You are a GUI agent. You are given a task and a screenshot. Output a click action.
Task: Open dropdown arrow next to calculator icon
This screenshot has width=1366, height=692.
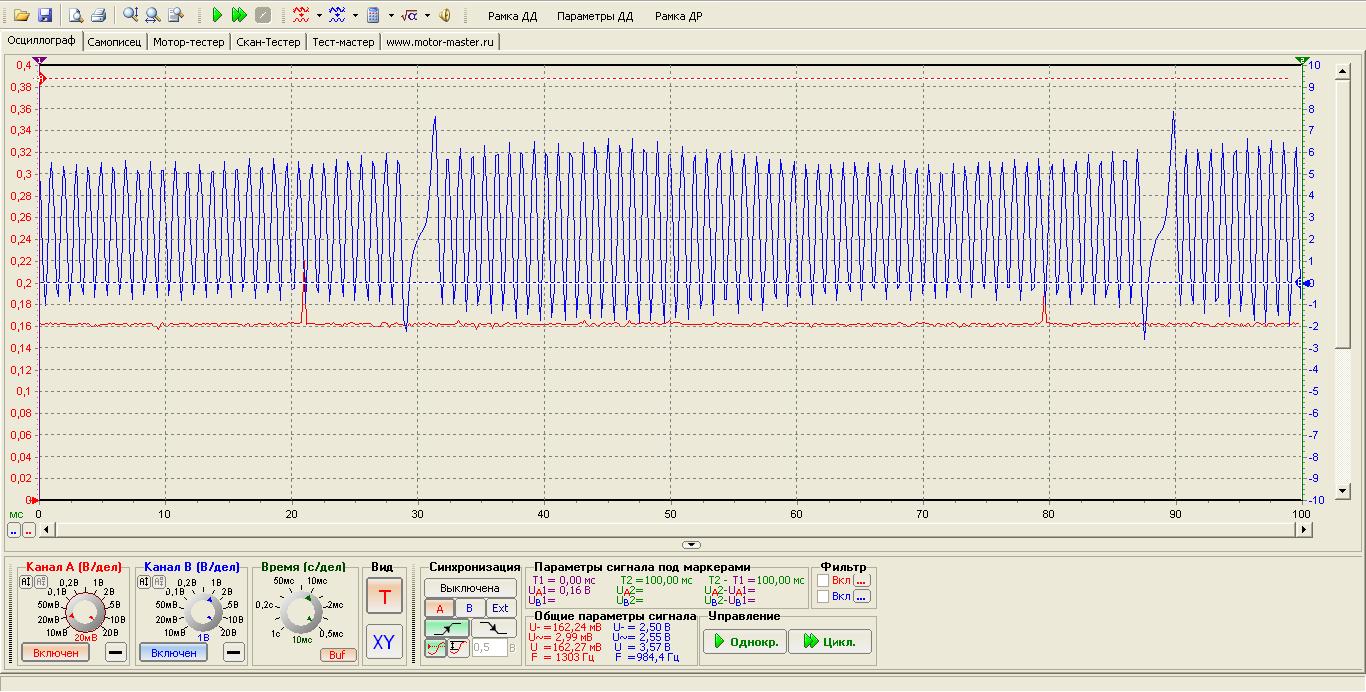(390, 16)
